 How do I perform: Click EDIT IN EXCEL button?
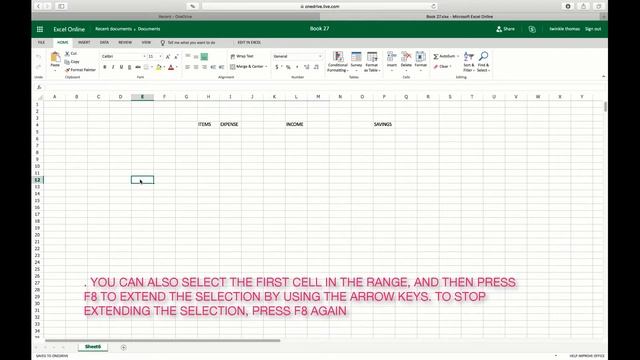(x=249, y=42)
